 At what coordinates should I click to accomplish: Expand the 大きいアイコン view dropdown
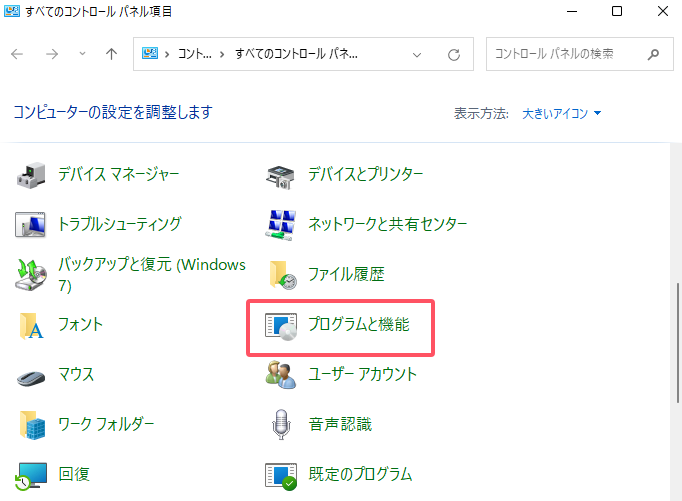pyautogui.click(x=562, y=113)
